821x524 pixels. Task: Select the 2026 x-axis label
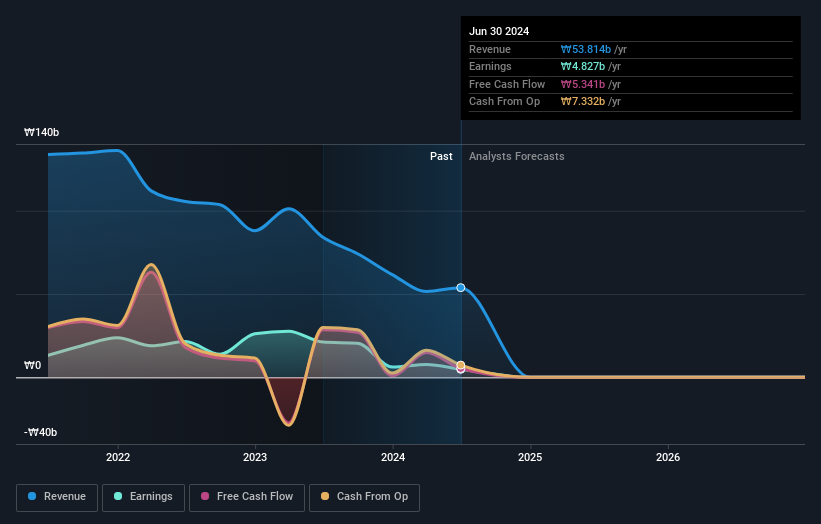(668, 457)
